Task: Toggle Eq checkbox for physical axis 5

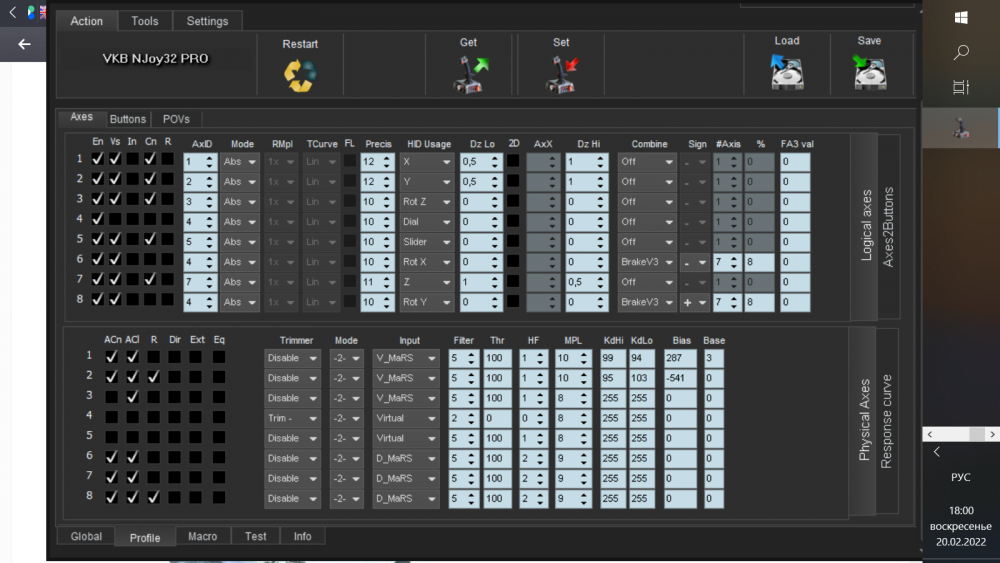Action: tap(219, 437)
